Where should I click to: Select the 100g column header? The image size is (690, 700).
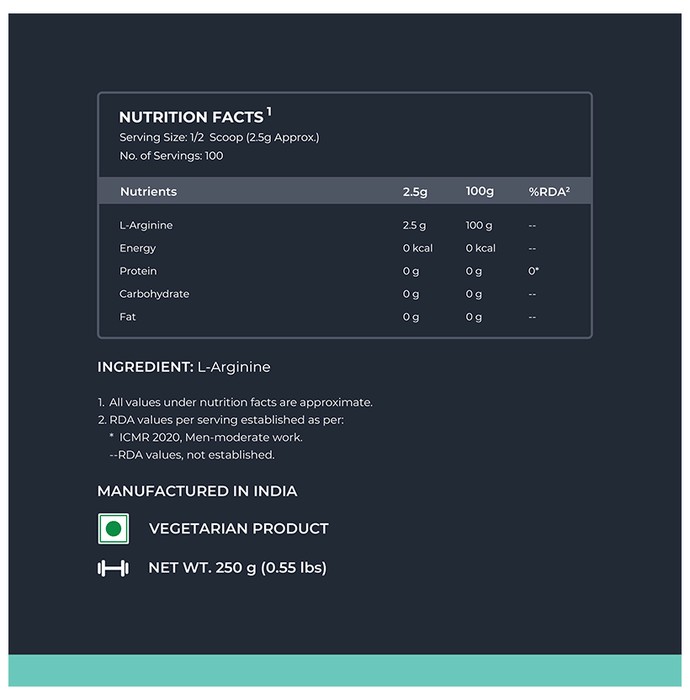click(x=479, y=192)
